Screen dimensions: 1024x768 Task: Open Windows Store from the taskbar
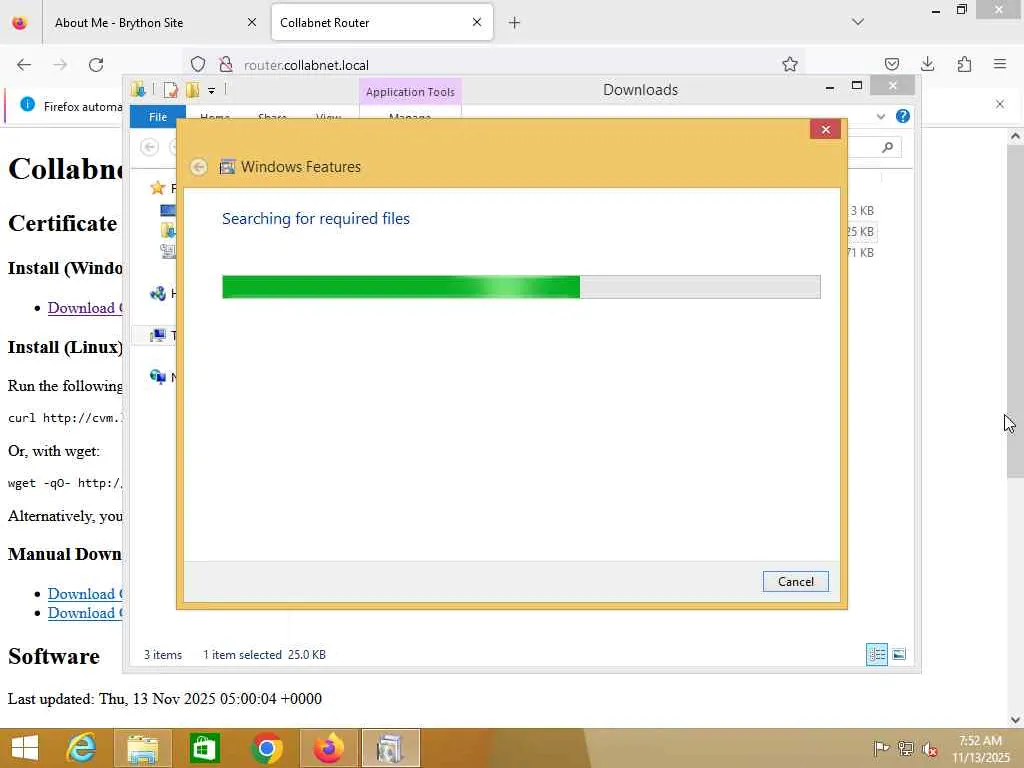[x=204, y=748]
